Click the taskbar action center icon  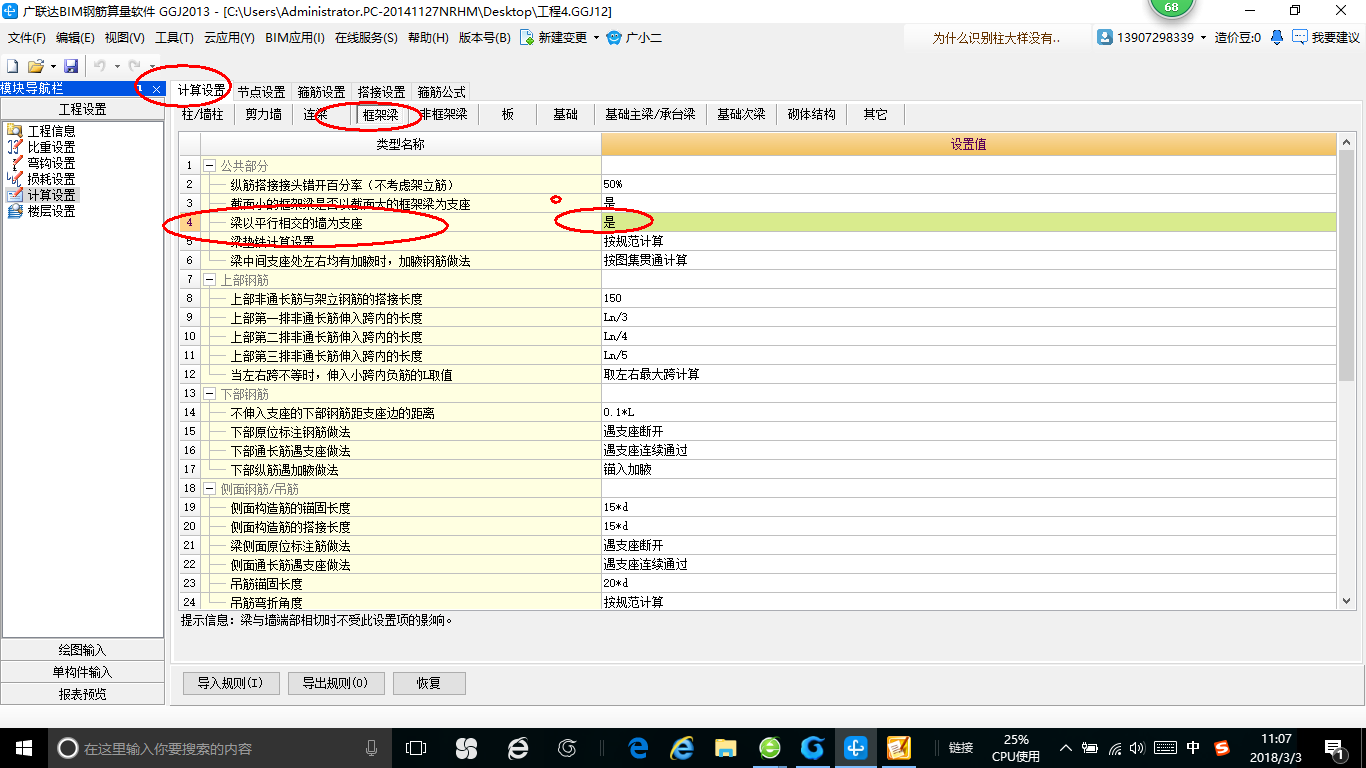coord(1334,748)
